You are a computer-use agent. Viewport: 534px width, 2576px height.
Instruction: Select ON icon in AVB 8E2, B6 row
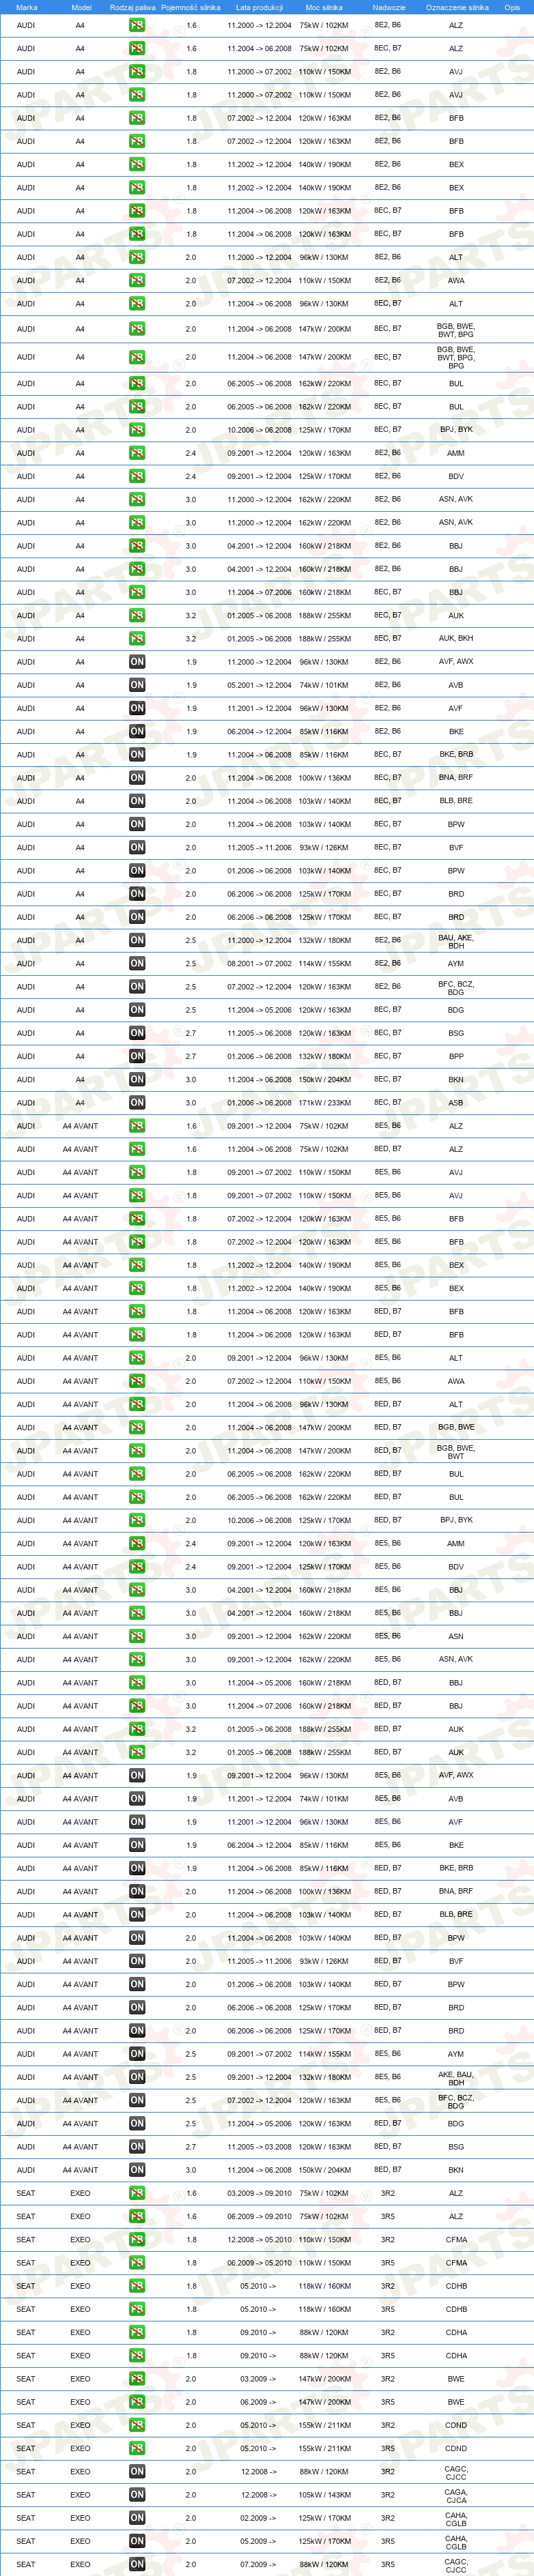pos(137,685)
